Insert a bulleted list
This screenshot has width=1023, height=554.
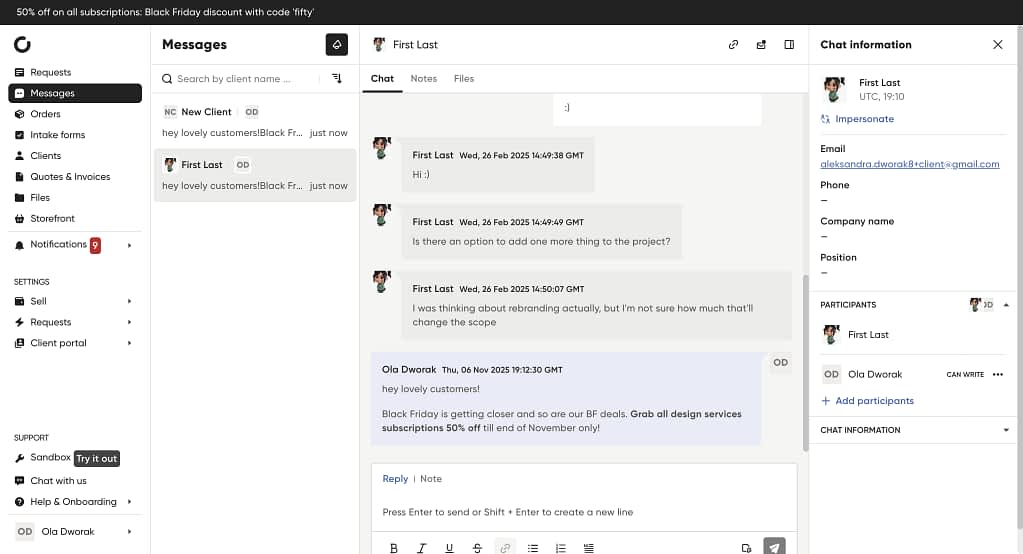point(533,548)
